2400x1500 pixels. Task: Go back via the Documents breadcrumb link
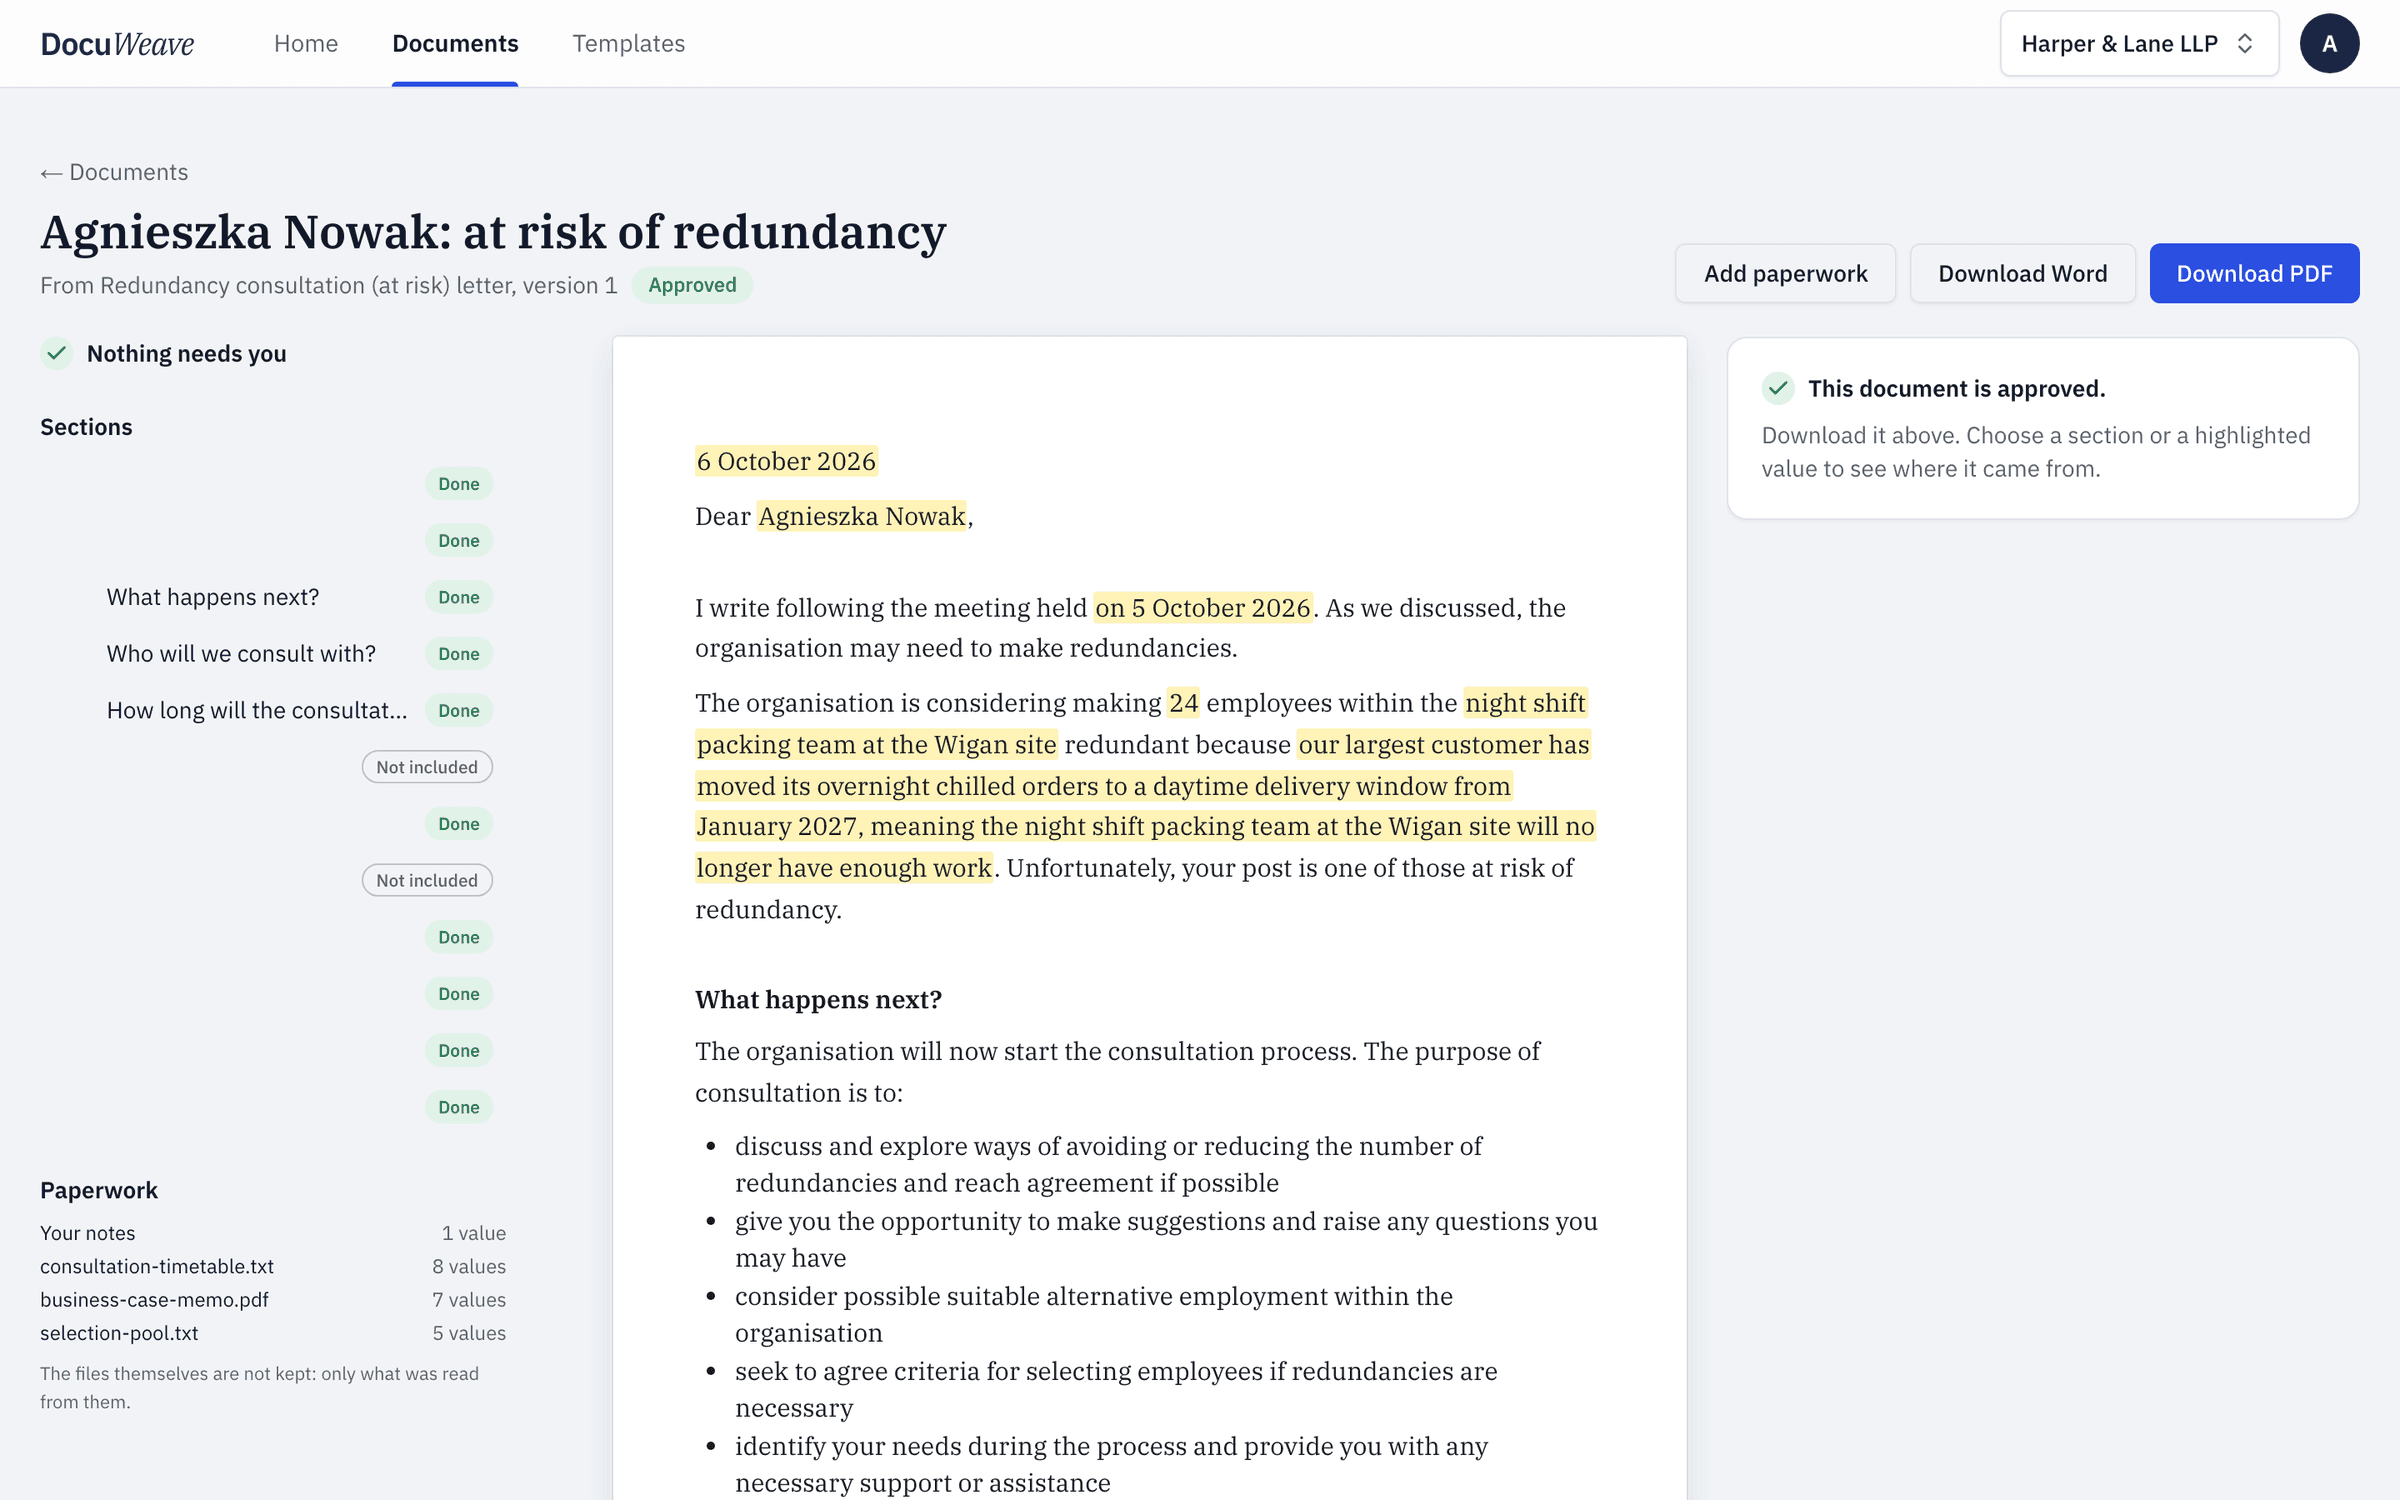pos(114,172)
